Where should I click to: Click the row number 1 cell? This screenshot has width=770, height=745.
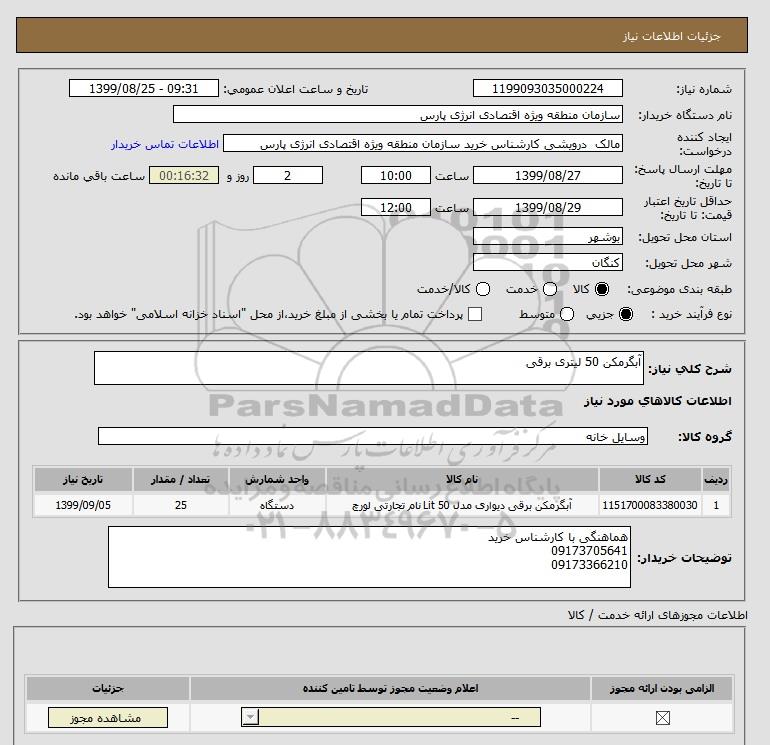pyautogui.click(x=716, y=505)
